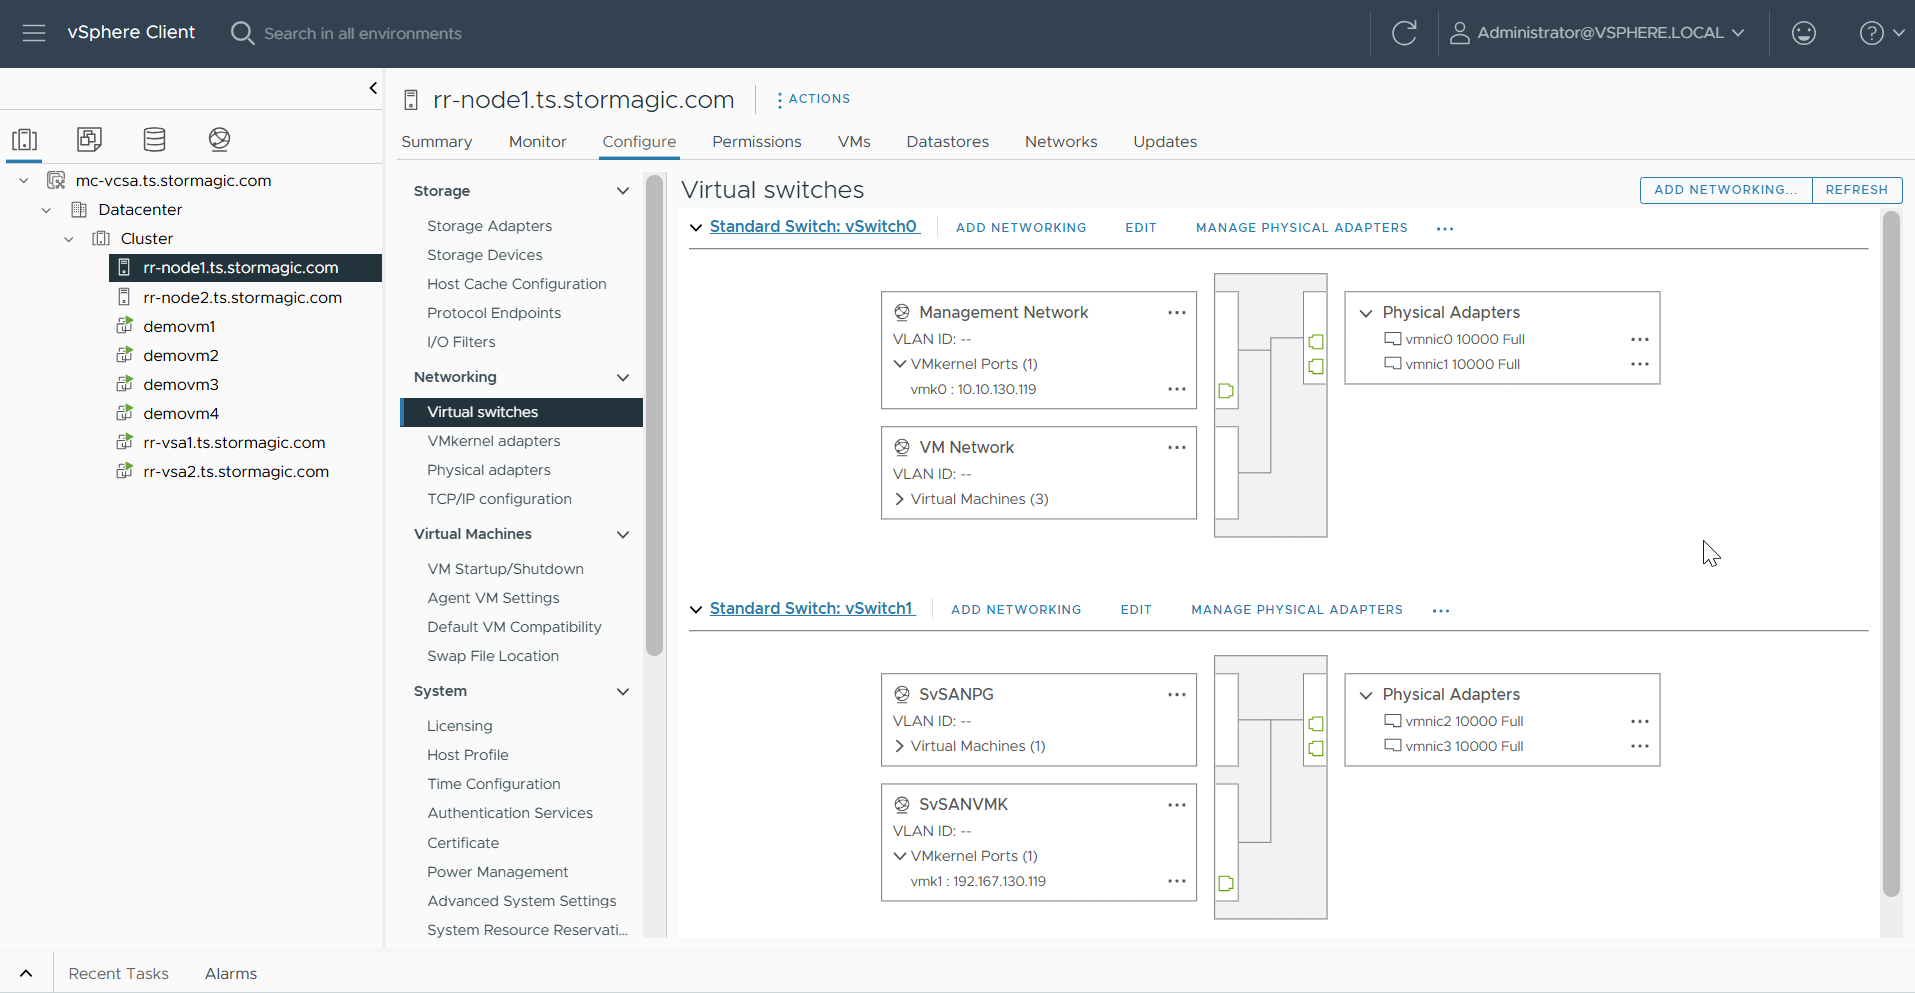Viewport: 1915px width, 993px height.
Task: Open the host ACTIONS menu
Action: click(813, 99)
